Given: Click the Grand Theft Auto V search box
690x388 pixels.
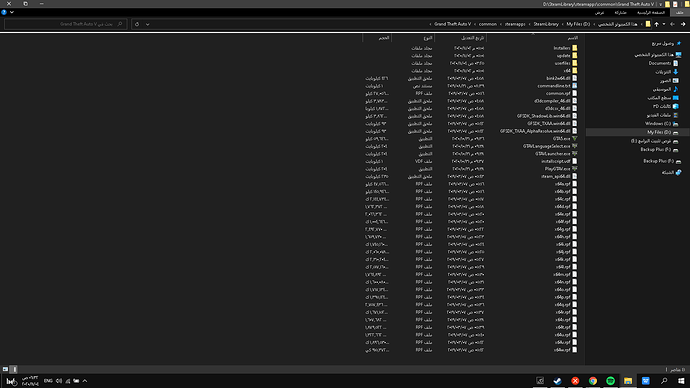Looking at the screenshot, I should (65, 24).
